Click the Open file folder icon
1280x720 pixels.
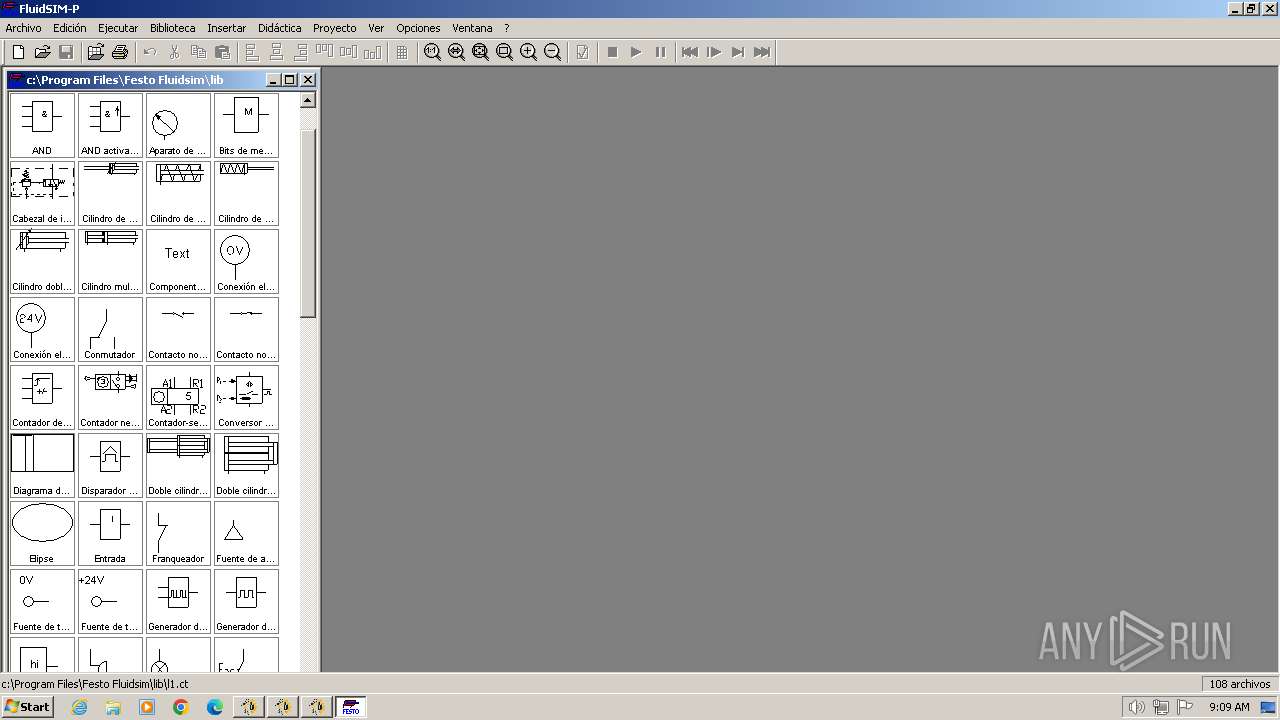(x=42, y=52)
